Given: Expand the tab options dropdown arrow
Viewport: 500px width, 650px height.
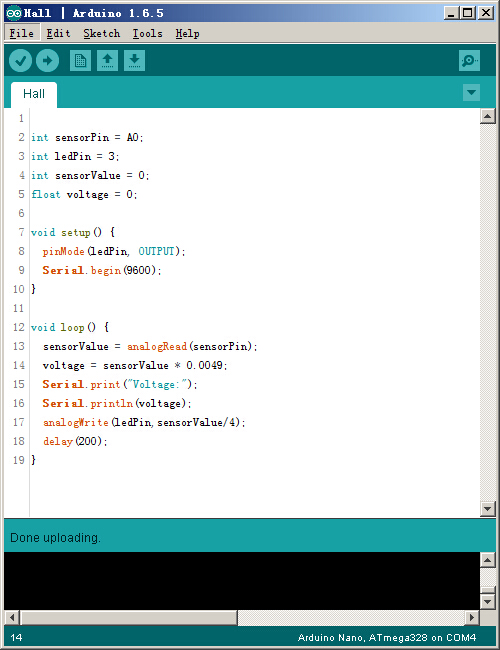Looking at the screenshot, I should click(471, 92).
